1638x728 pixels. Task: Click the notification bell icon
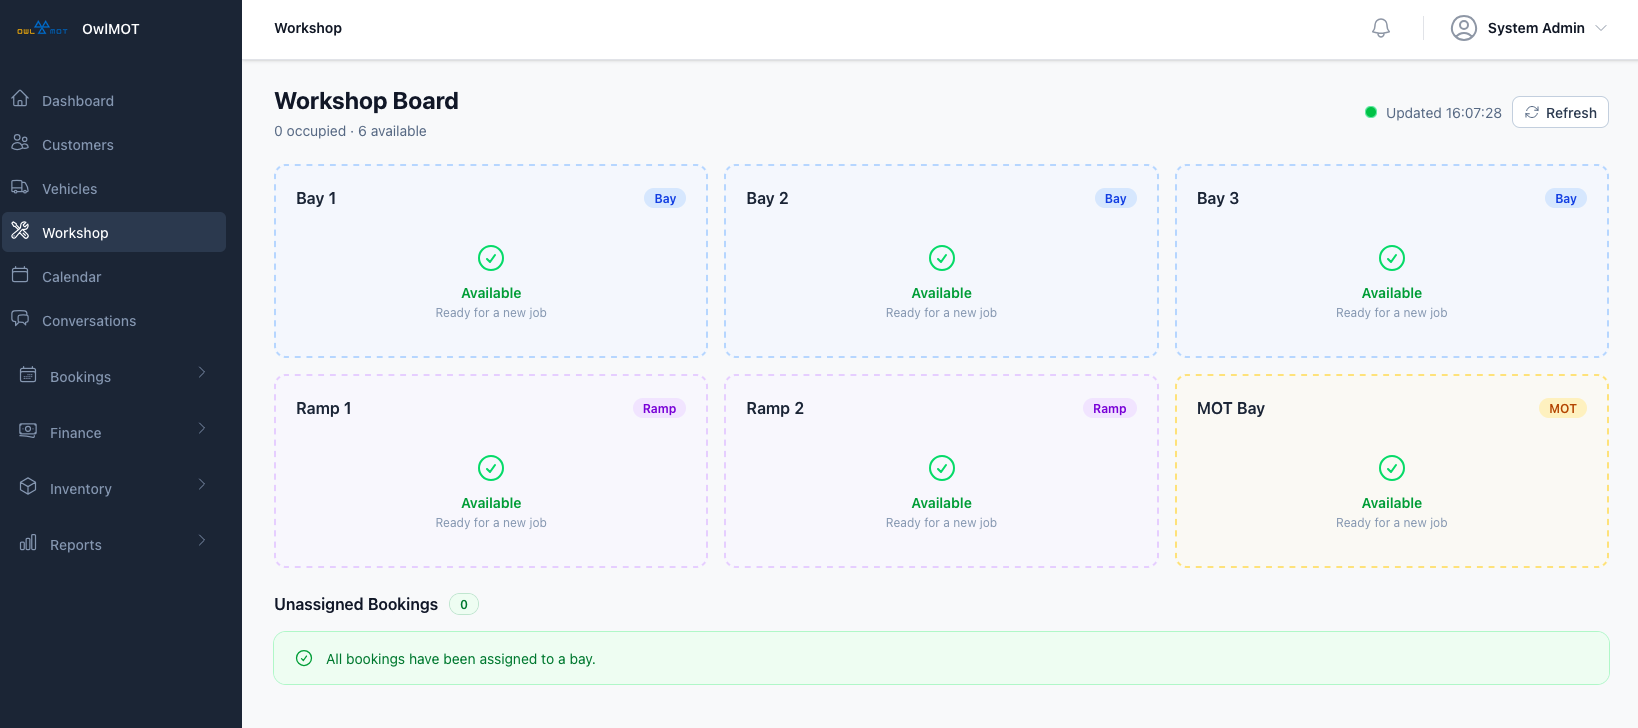coord(1380,28)
